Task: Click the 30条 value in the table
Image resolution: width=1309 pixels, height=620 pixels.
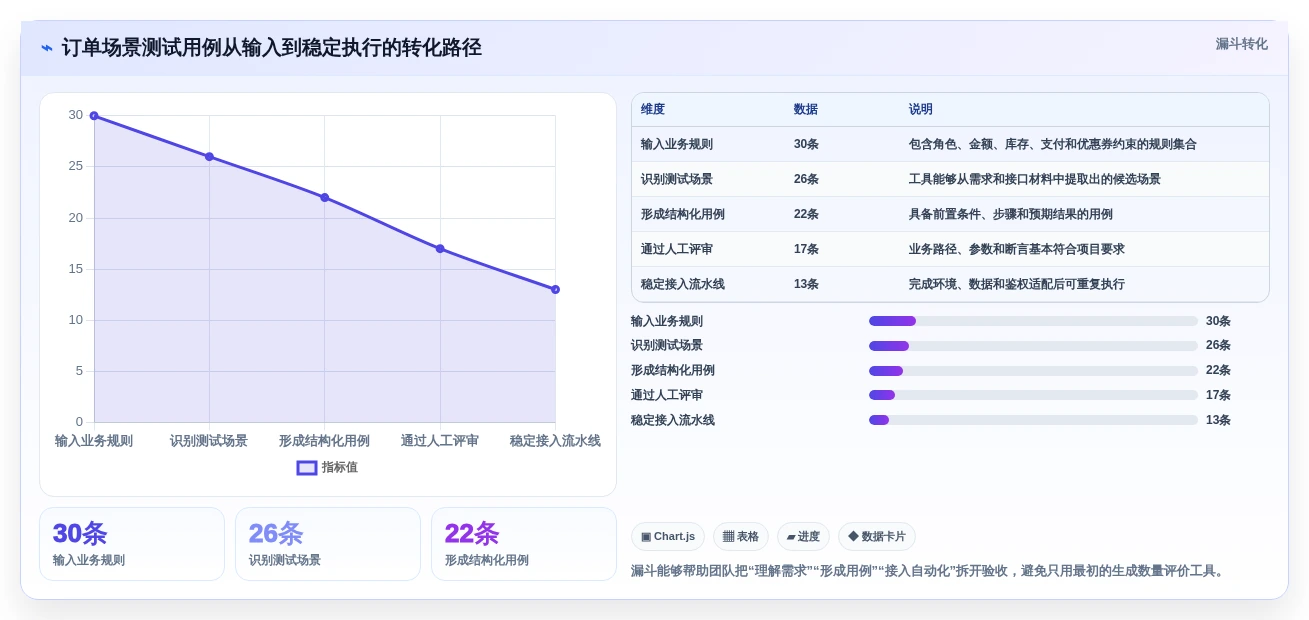Action: [x=806, y=144]
